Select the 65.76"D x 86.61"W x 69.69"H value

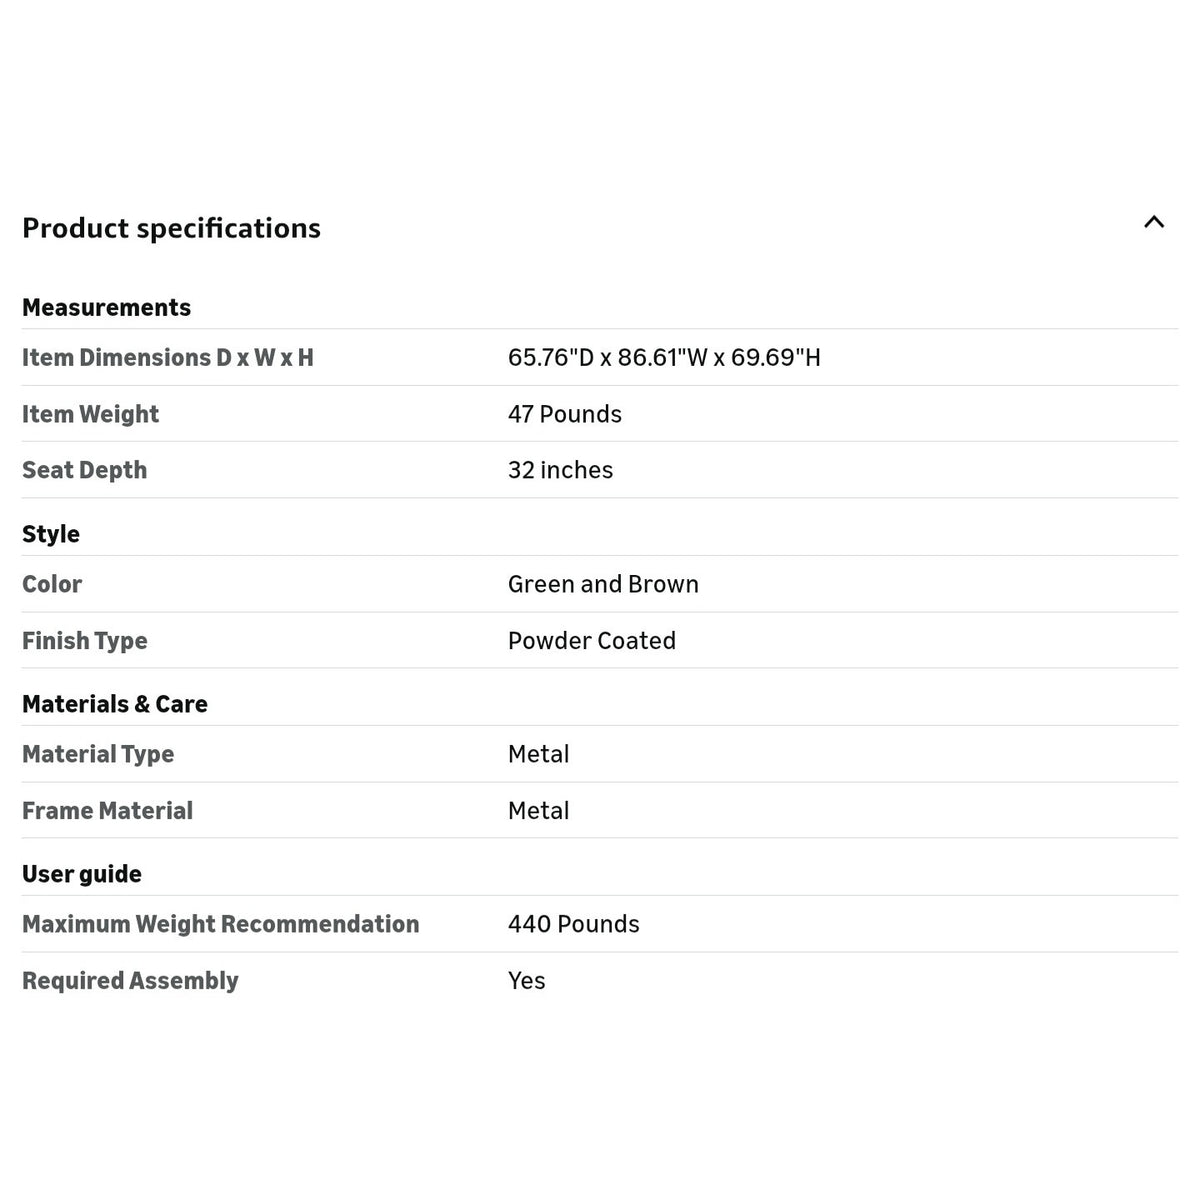(x=664, y=357)
